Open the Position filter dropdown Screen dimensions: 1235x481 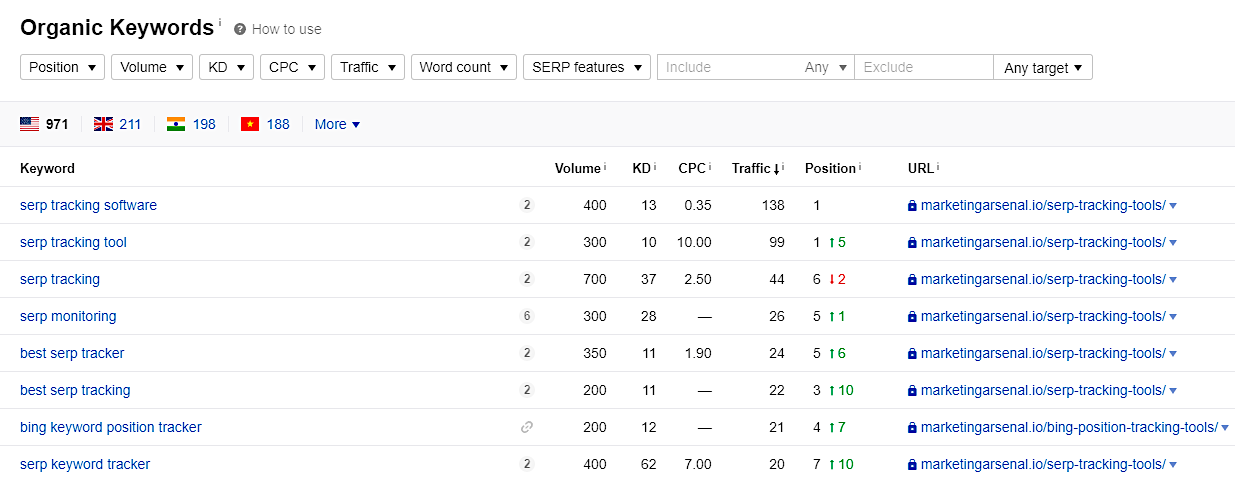point(62,67)
